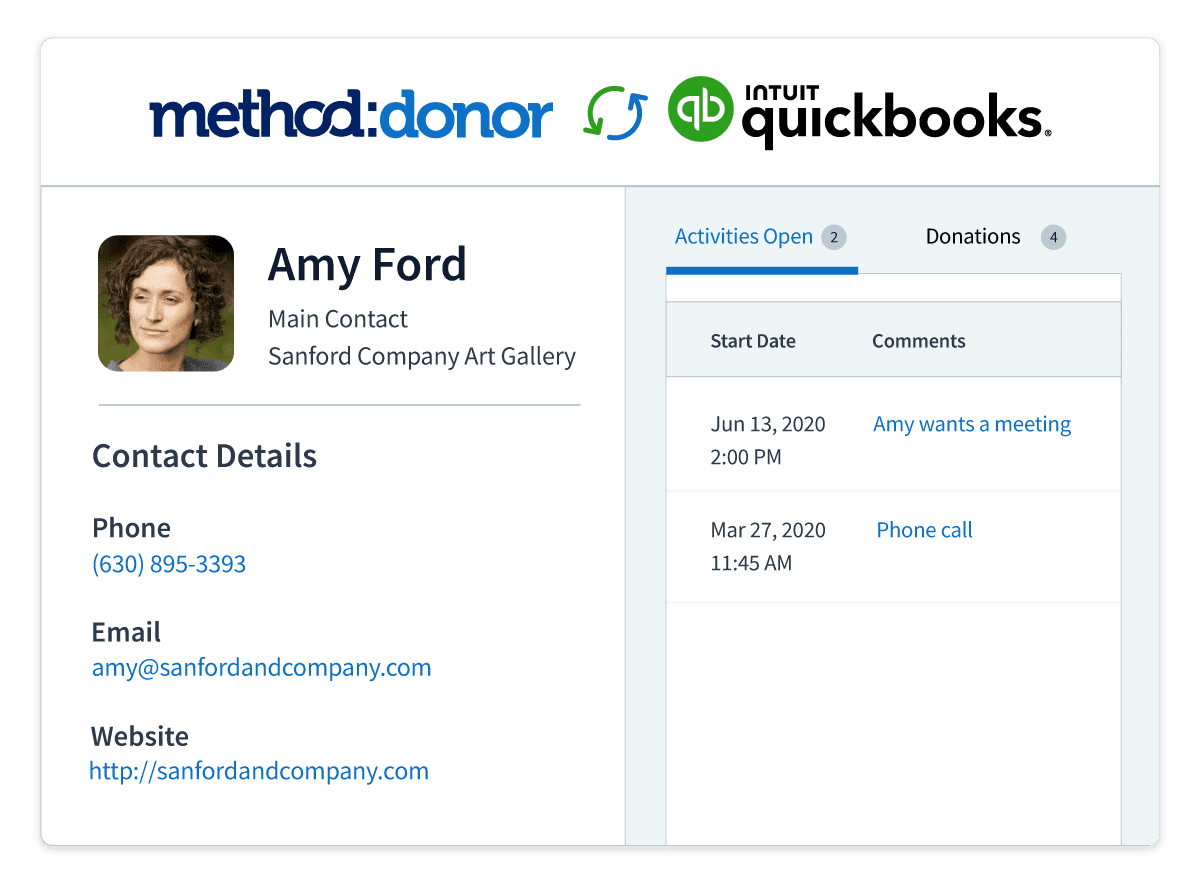1200x882 pixels.
Task: Click the Activities Open count badge 2
Action: [834, 237]
